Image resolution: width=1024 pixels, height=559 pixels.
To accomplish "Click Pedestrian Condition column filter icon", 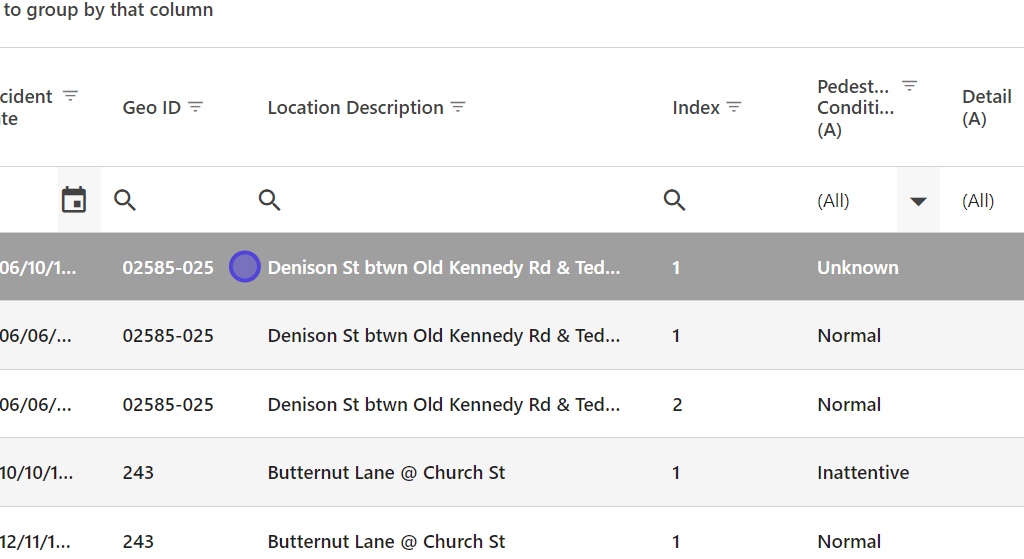I will point(909,86).
